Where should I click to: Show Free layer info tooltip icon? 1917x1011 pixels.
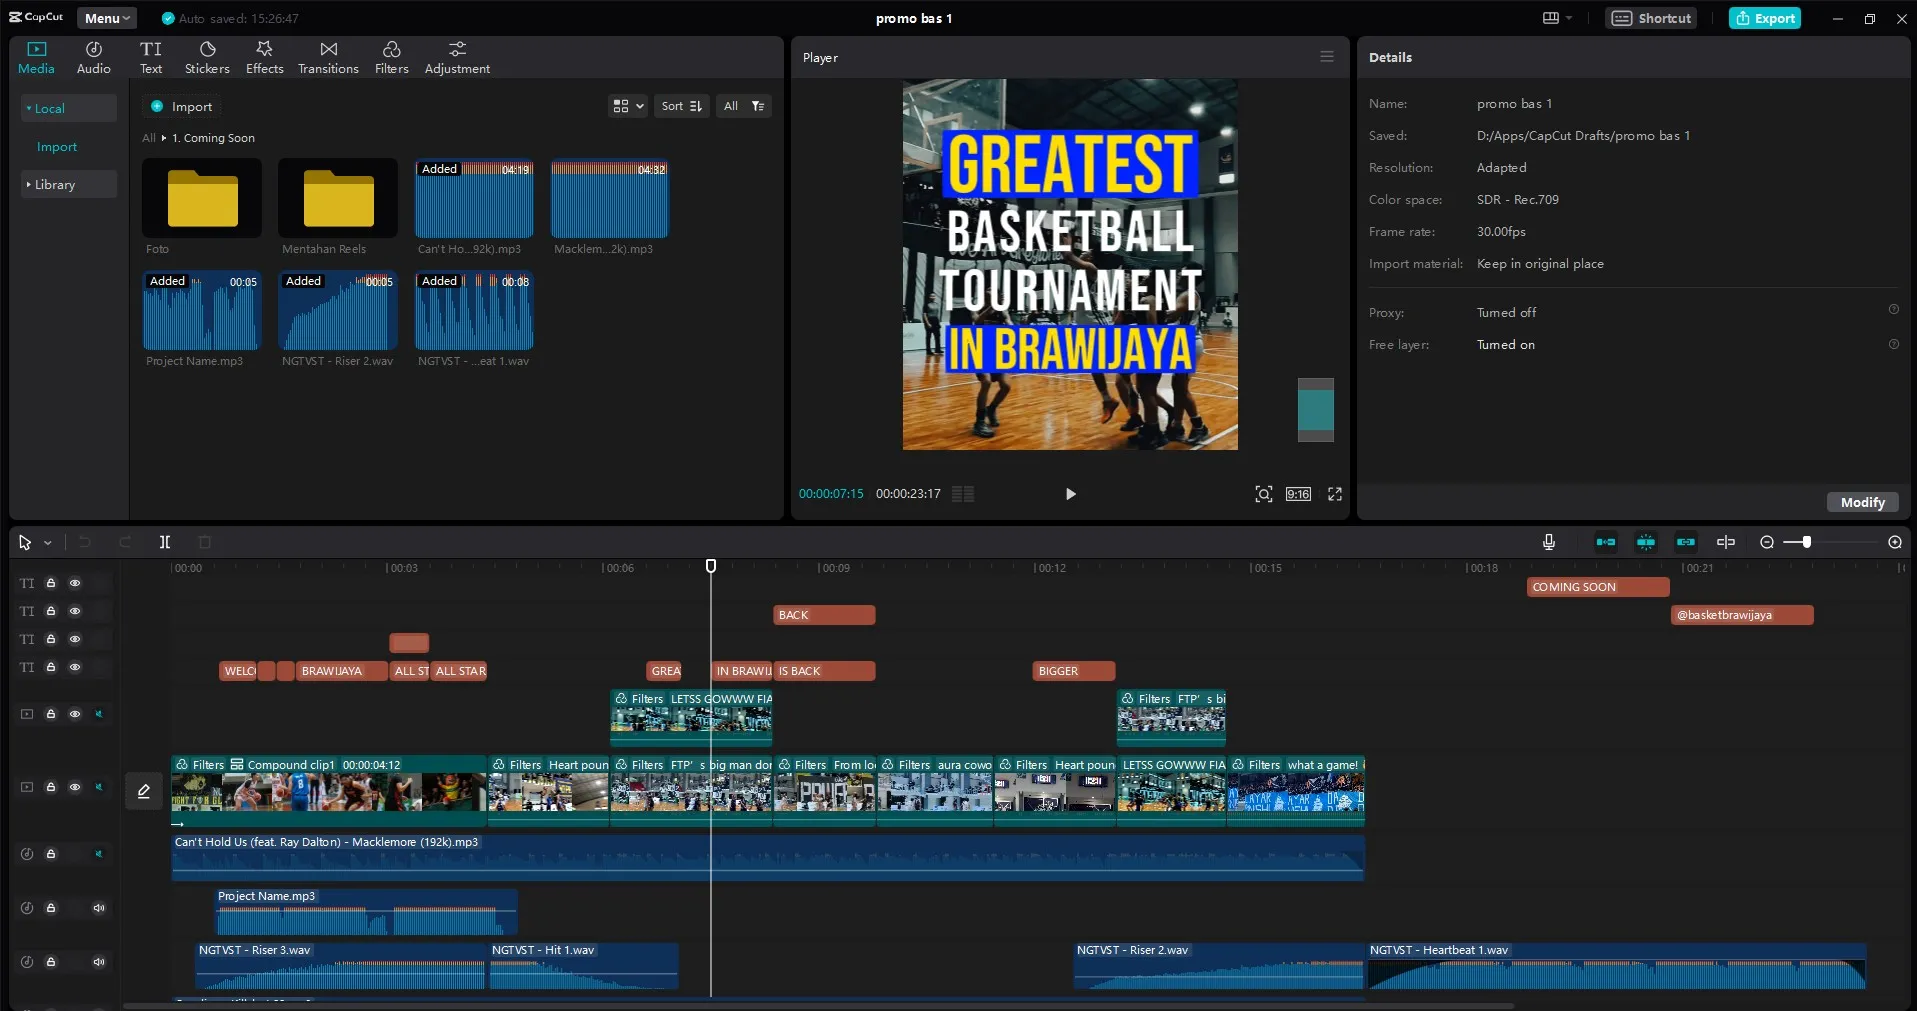[1893, 344]
